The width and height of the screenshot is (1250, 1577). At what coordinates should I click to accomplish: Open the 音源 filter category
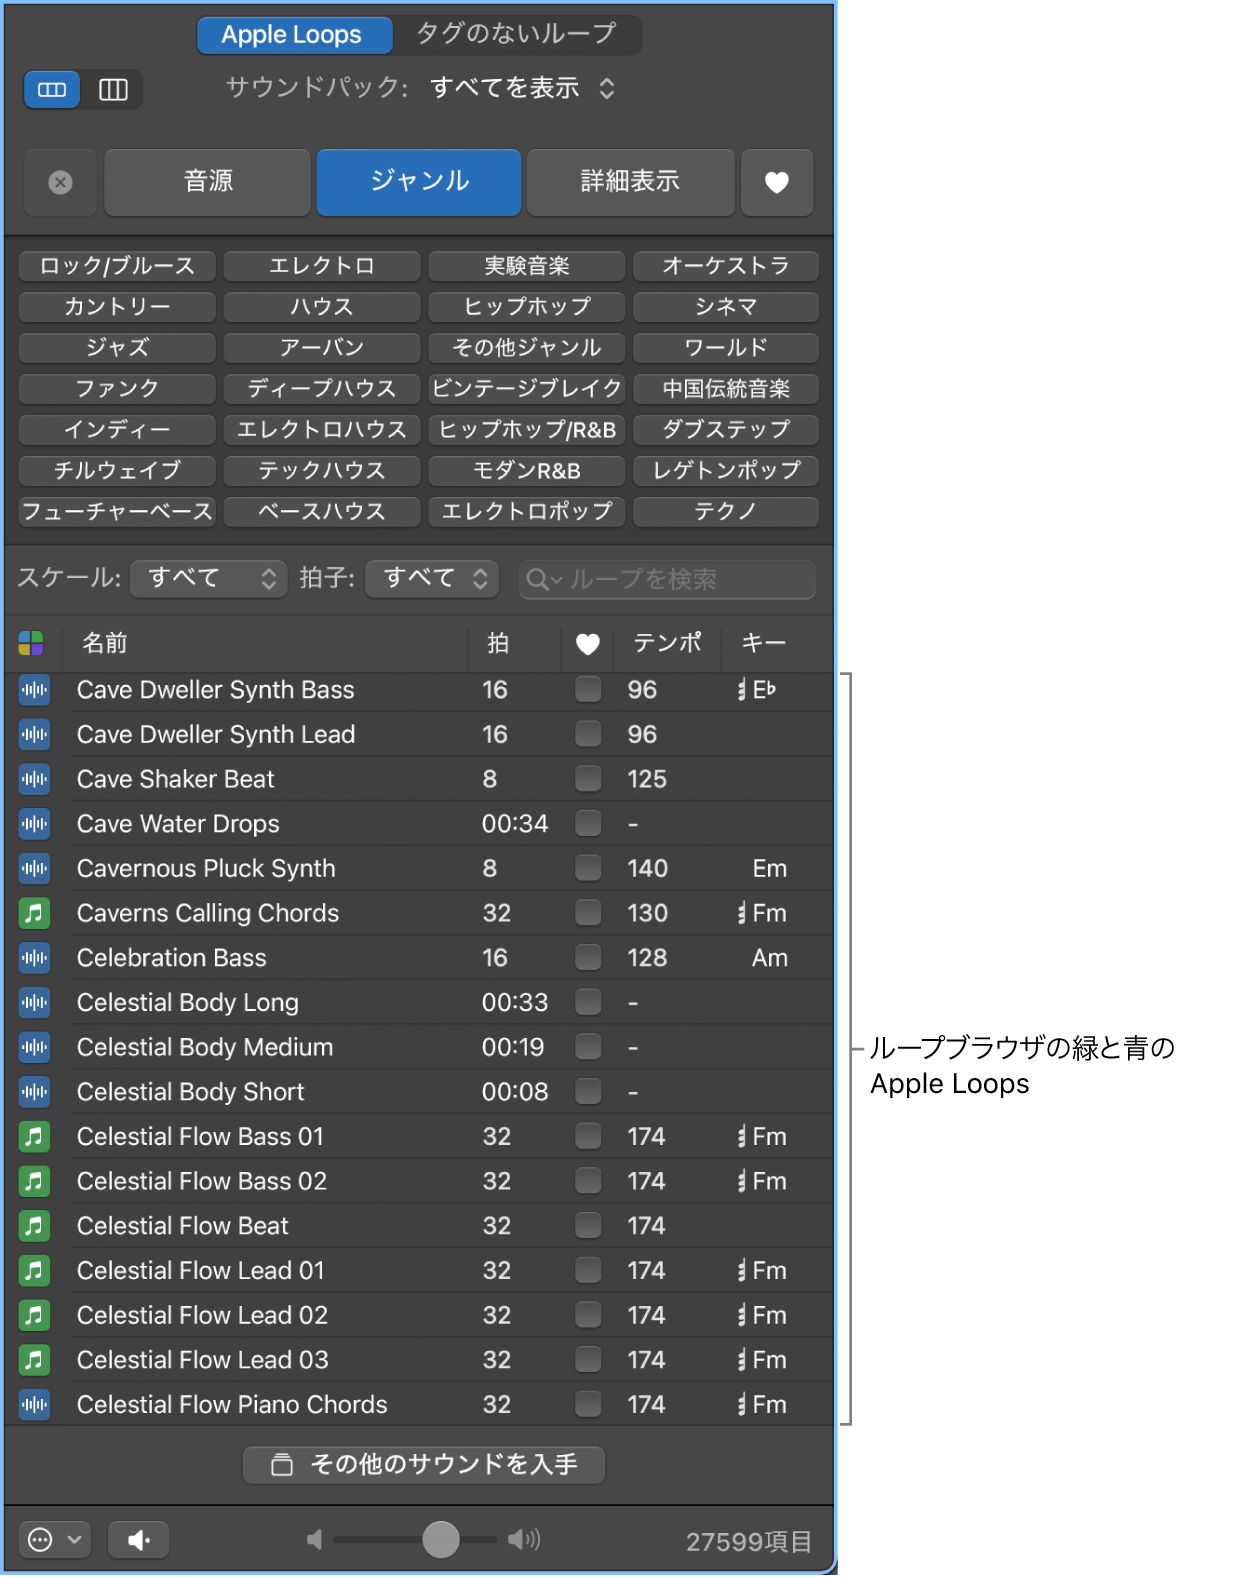click(x=207, y=182)
